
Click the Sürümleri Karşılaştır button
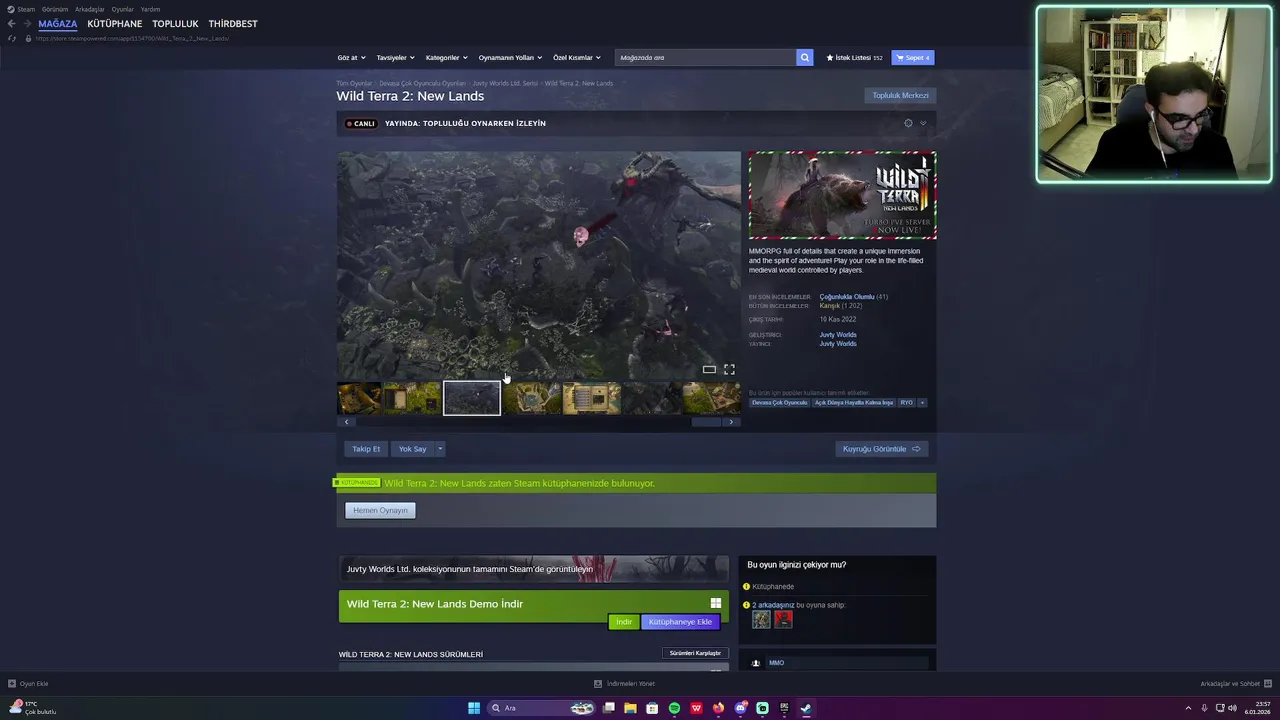(695, 653)
